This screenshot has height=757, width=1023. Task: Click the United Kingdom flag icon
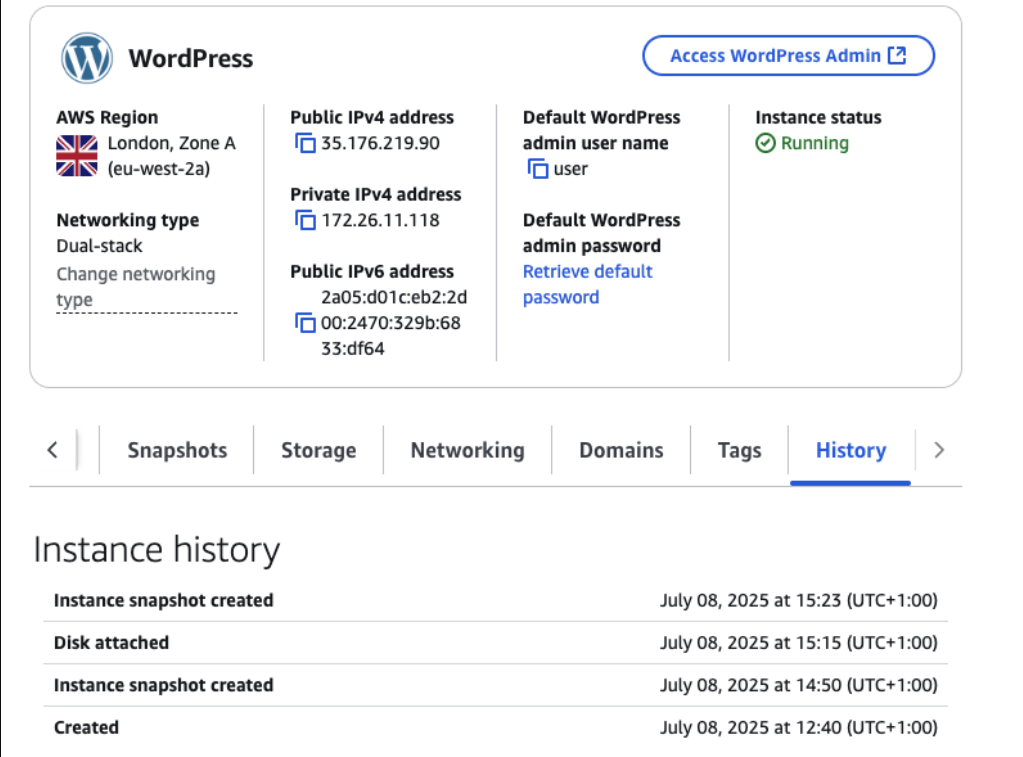click(77, 155)
